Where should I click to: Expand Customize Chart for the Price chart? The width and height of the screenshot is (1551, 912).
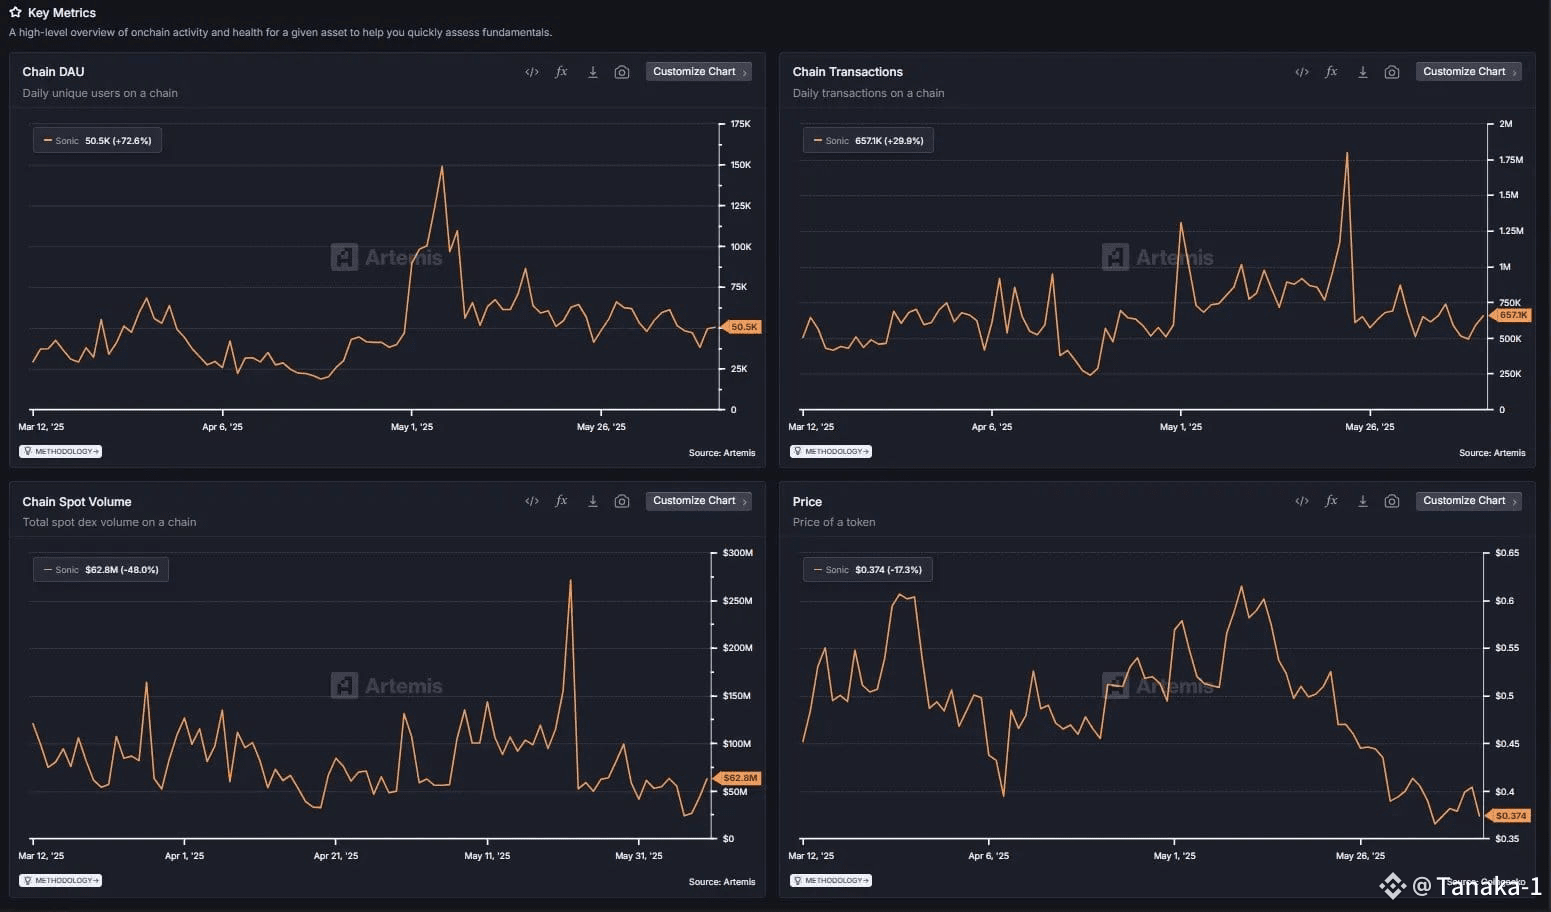point(1469,501)
